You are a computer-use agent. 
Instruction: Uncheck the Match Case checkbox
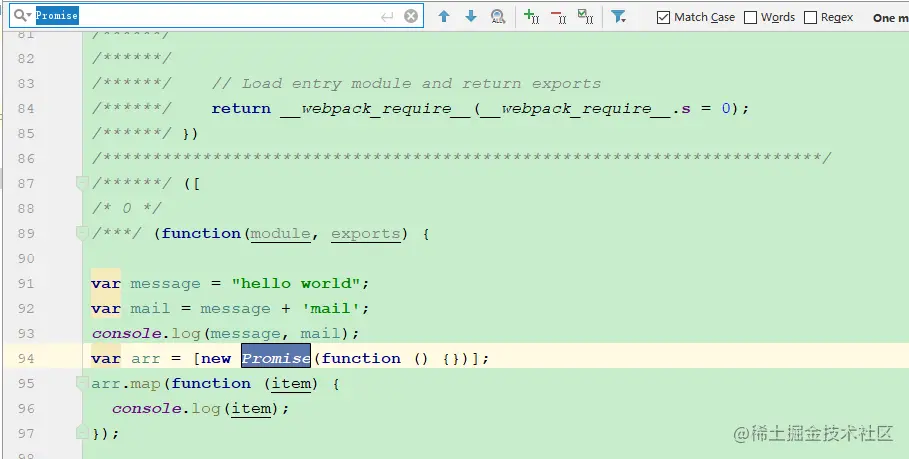[x=663, y=17]
